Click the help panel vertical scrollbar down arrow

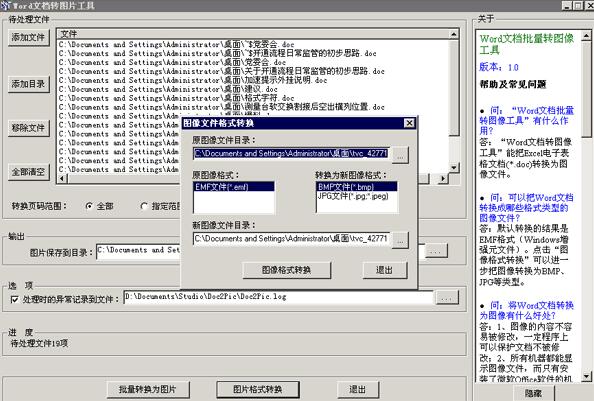pos(586,376)
